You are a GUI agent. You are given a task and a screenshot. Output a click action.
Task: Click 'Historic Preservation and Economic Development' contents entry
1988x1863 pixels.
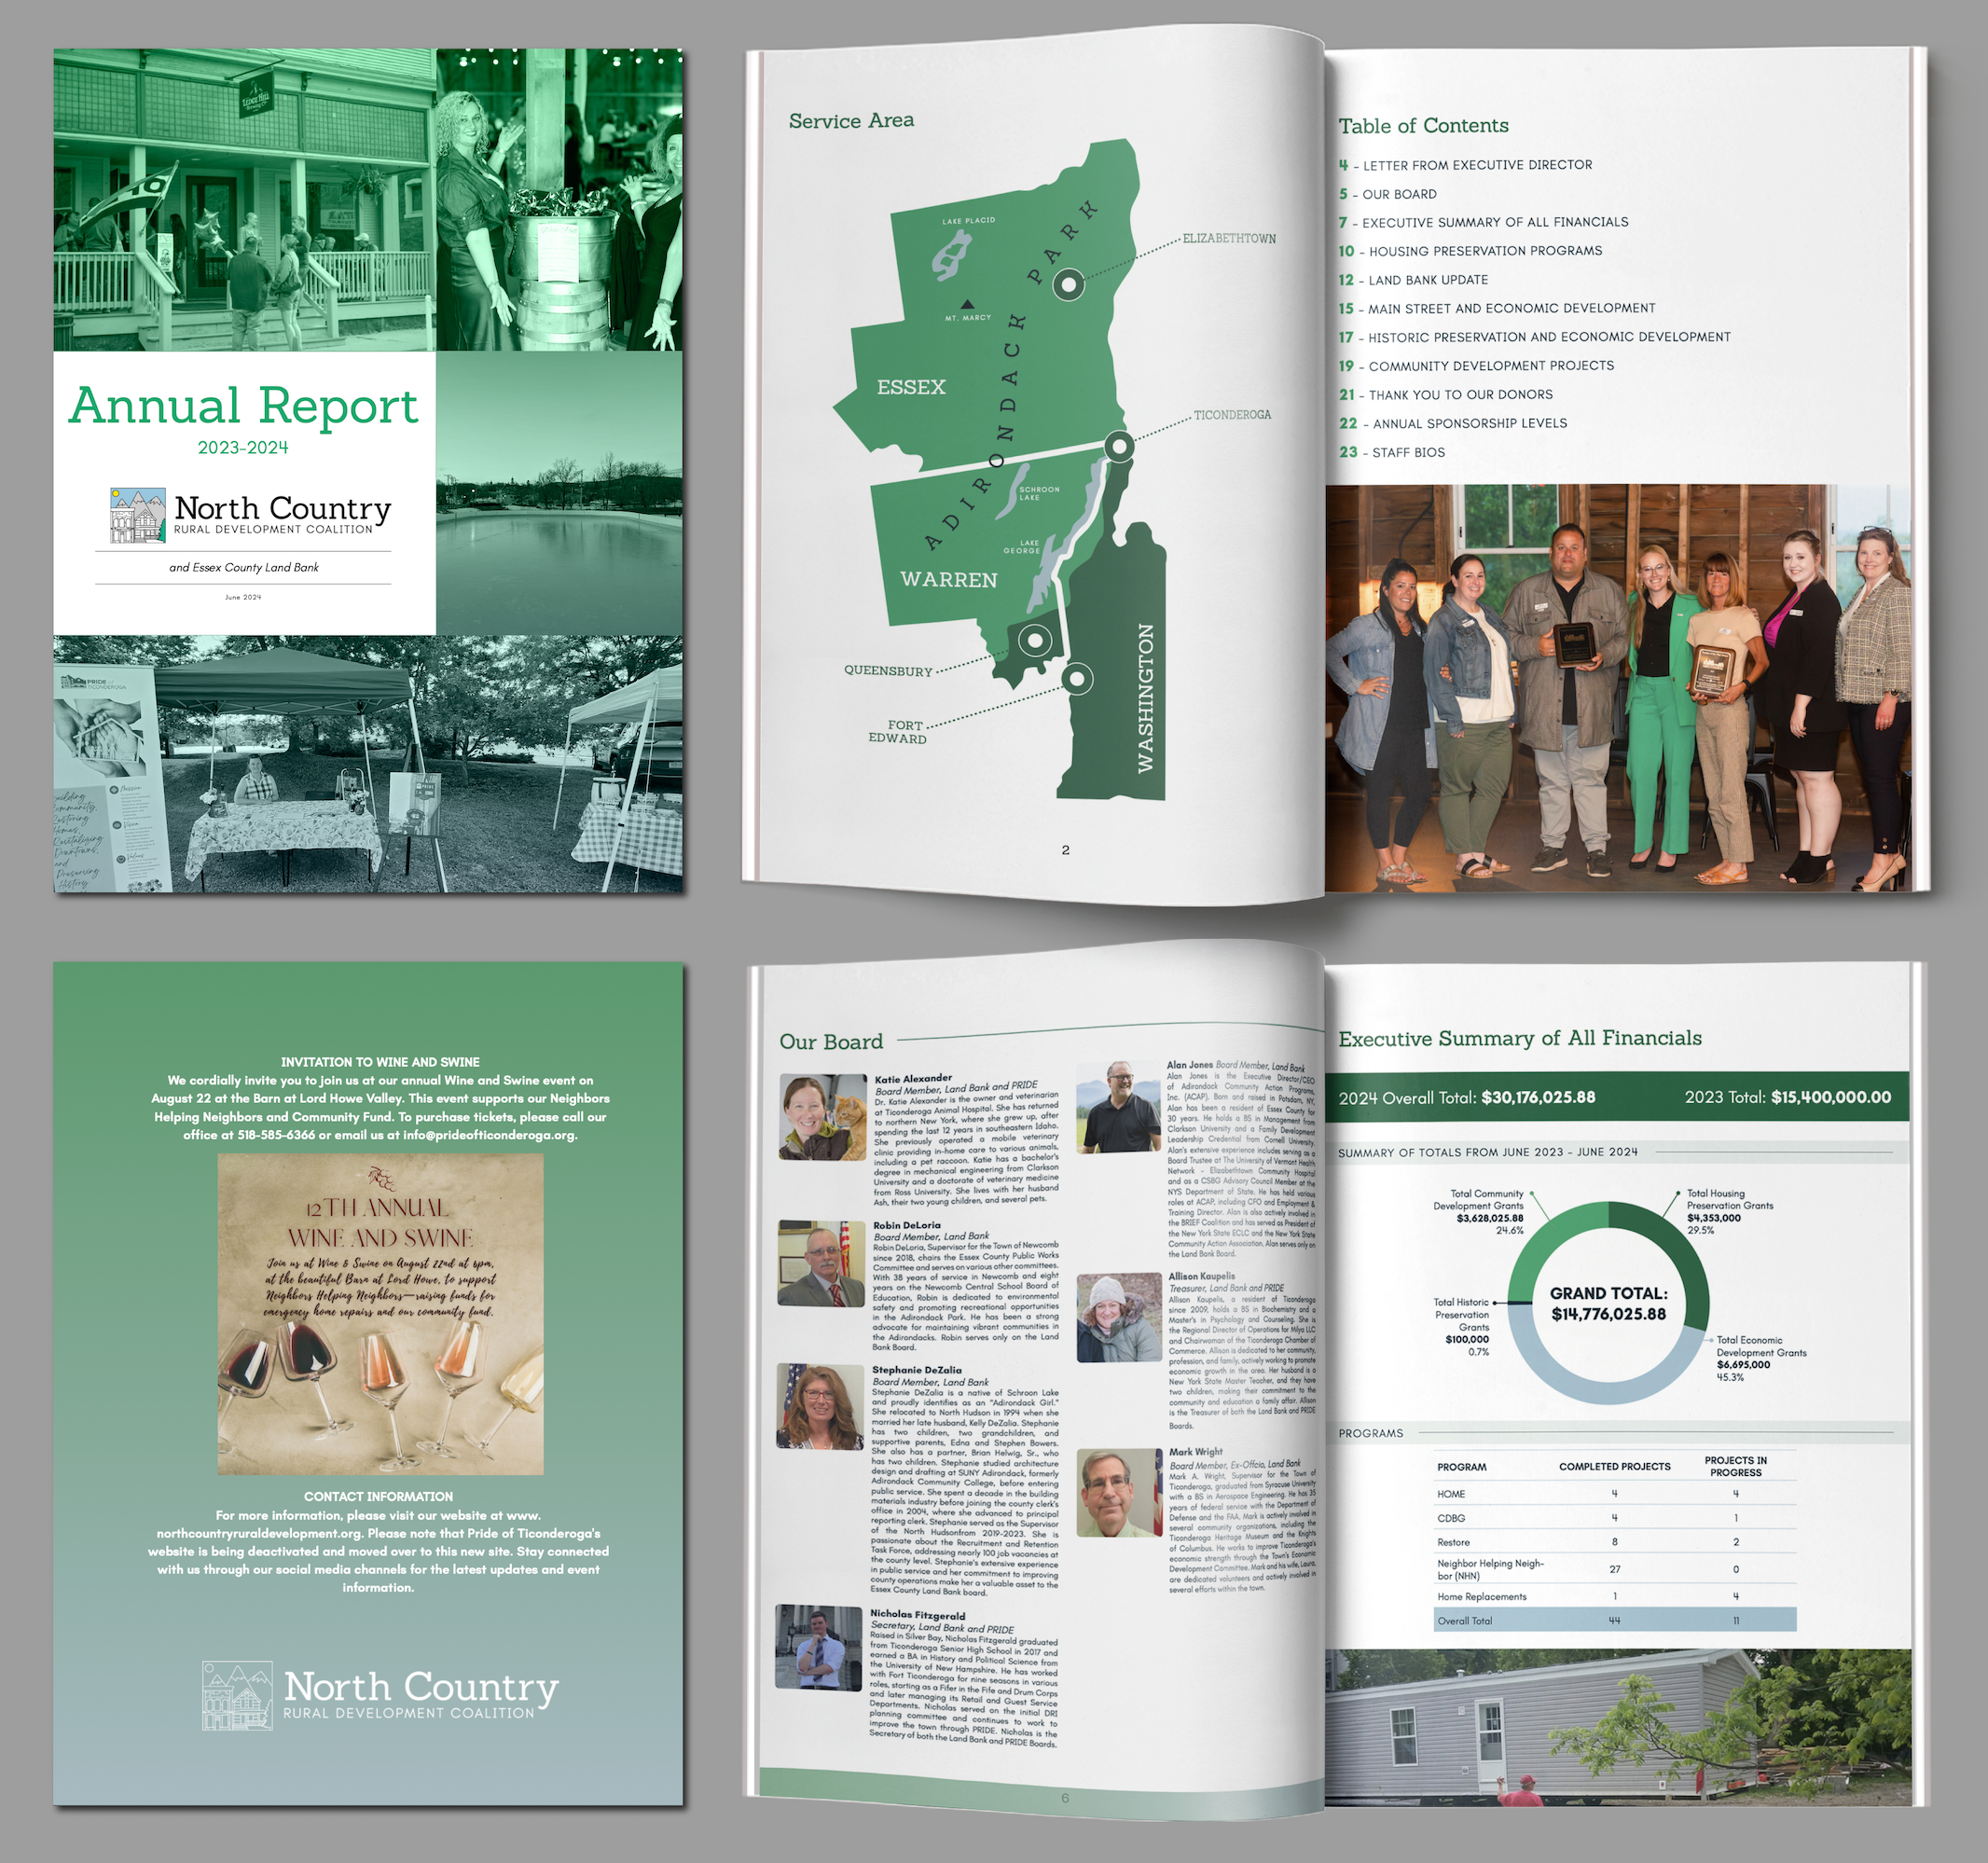(1534, 337)
